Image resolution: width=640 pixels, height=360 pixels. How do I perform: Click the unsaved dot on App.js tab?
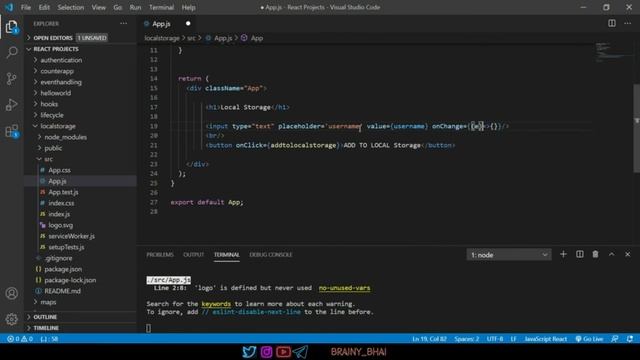188,24
